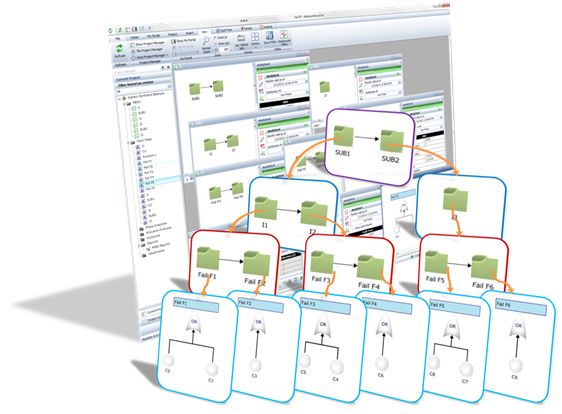Click the Show FMRA icon
The height and width of the screenshot is (414, 562).
270,36
